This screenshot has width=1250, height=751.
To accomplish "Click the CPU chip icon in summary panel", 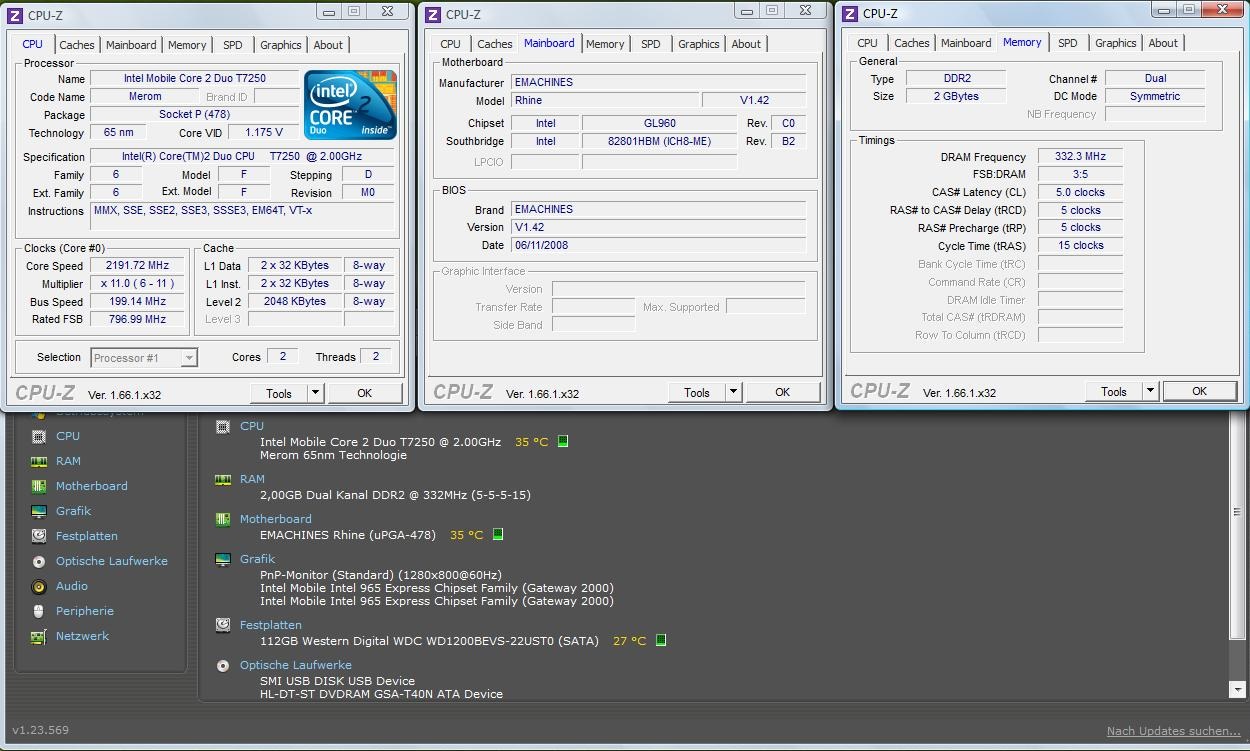I will 223,426.
